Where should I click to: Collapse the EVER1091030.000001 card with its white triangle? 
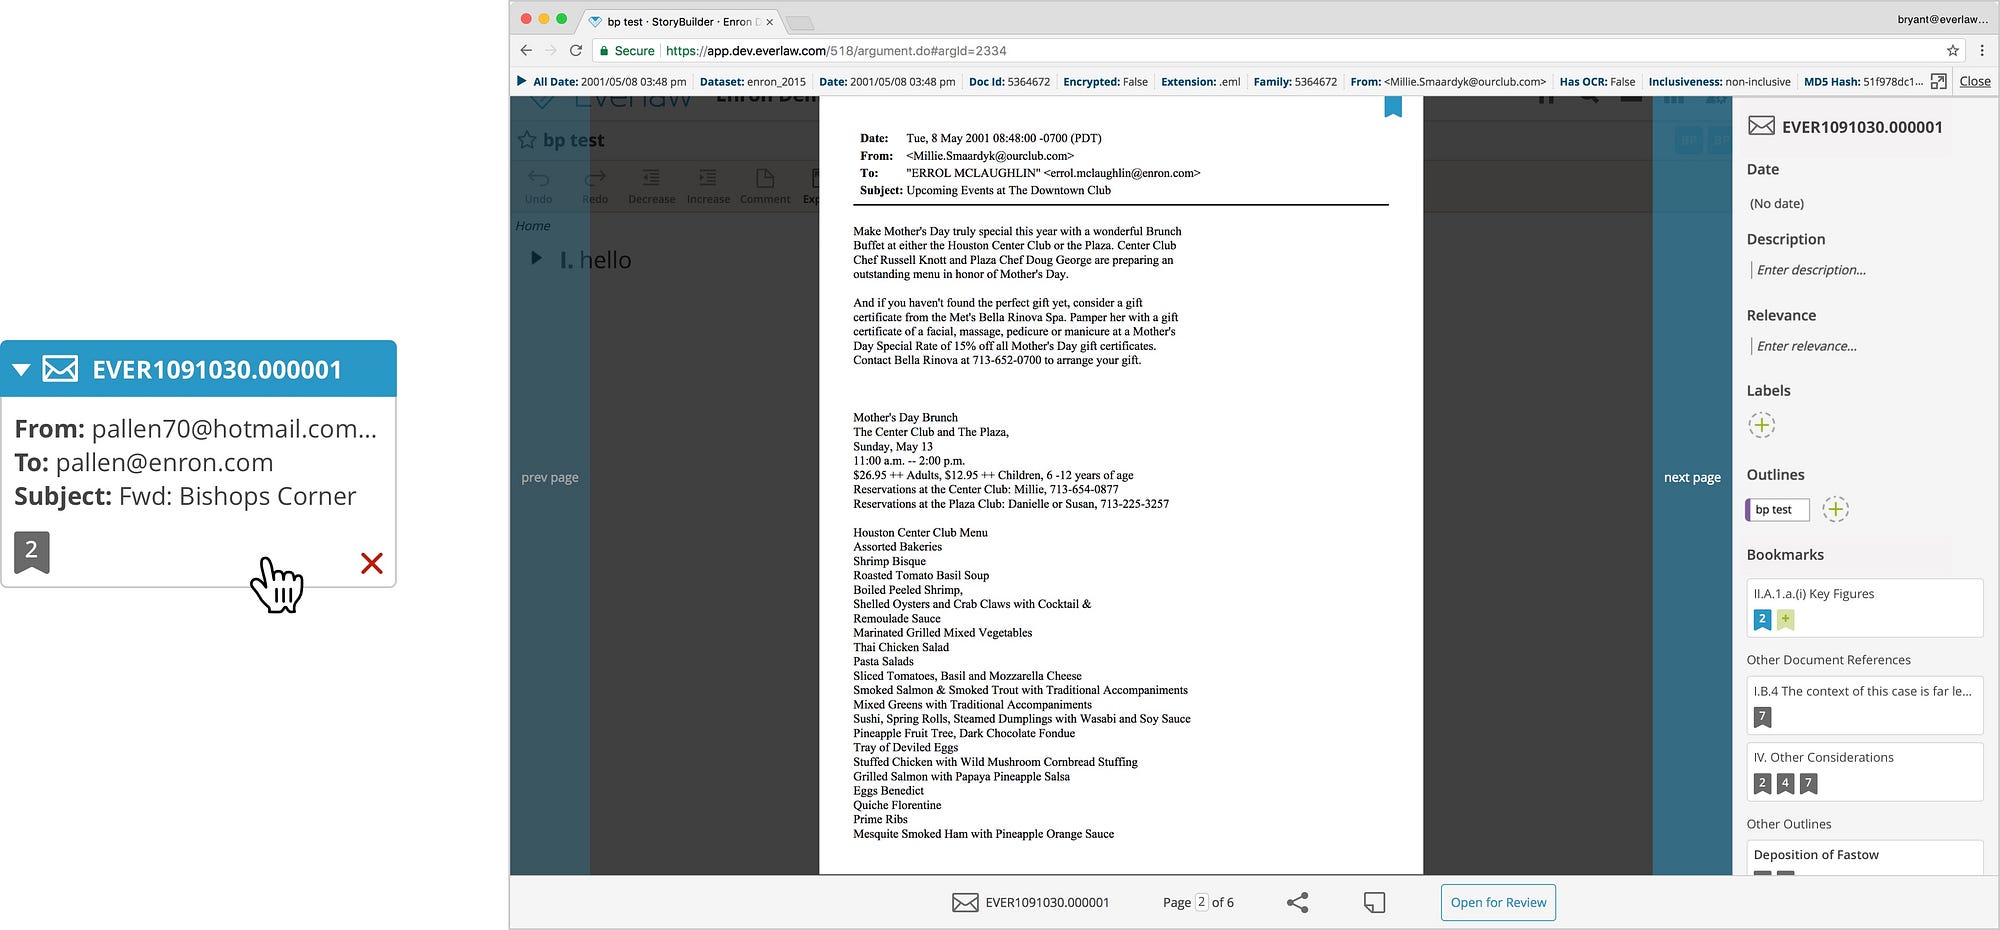click(21, 370)
